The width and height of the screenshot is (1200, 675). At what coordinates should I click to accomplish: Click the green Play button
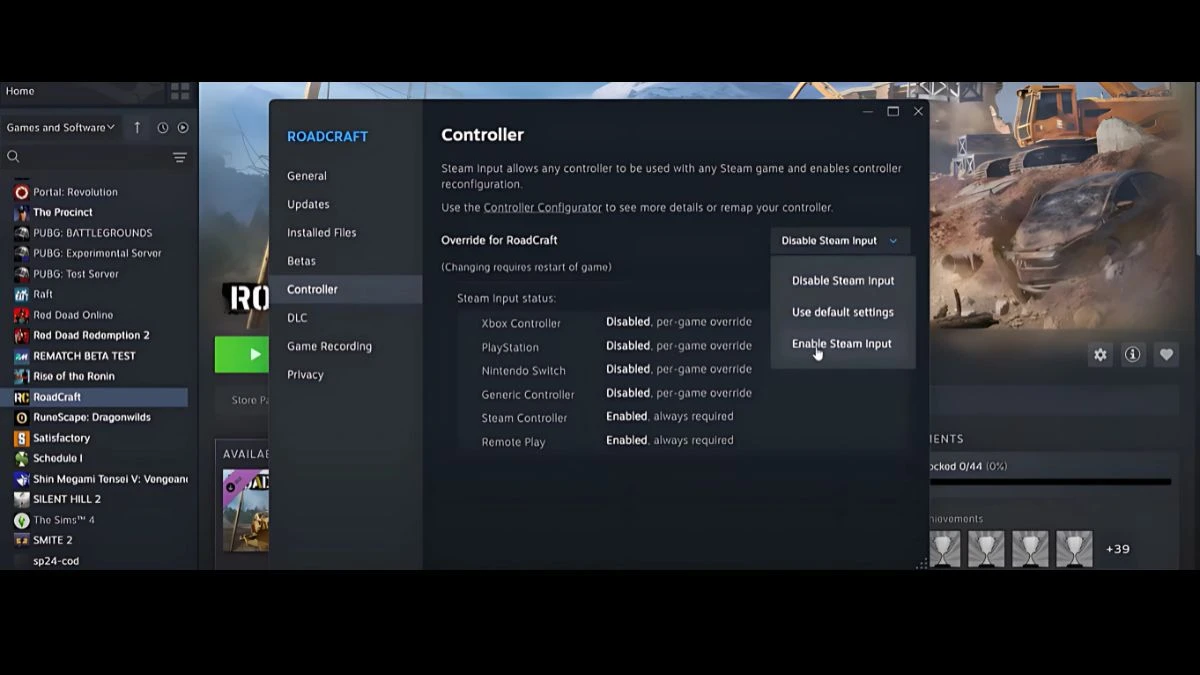(242, 354)
